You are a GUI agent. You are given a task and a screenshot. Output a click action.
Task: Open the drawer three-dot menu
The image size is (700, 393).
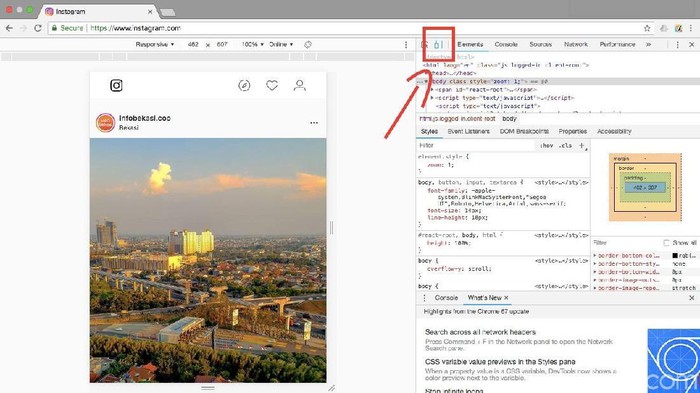coord(424,298)
